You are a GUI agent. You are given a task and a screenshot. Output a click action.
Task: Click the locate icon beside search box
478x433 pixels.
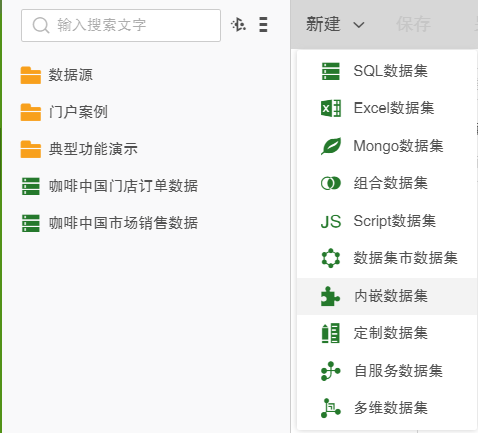click(238, 25)
